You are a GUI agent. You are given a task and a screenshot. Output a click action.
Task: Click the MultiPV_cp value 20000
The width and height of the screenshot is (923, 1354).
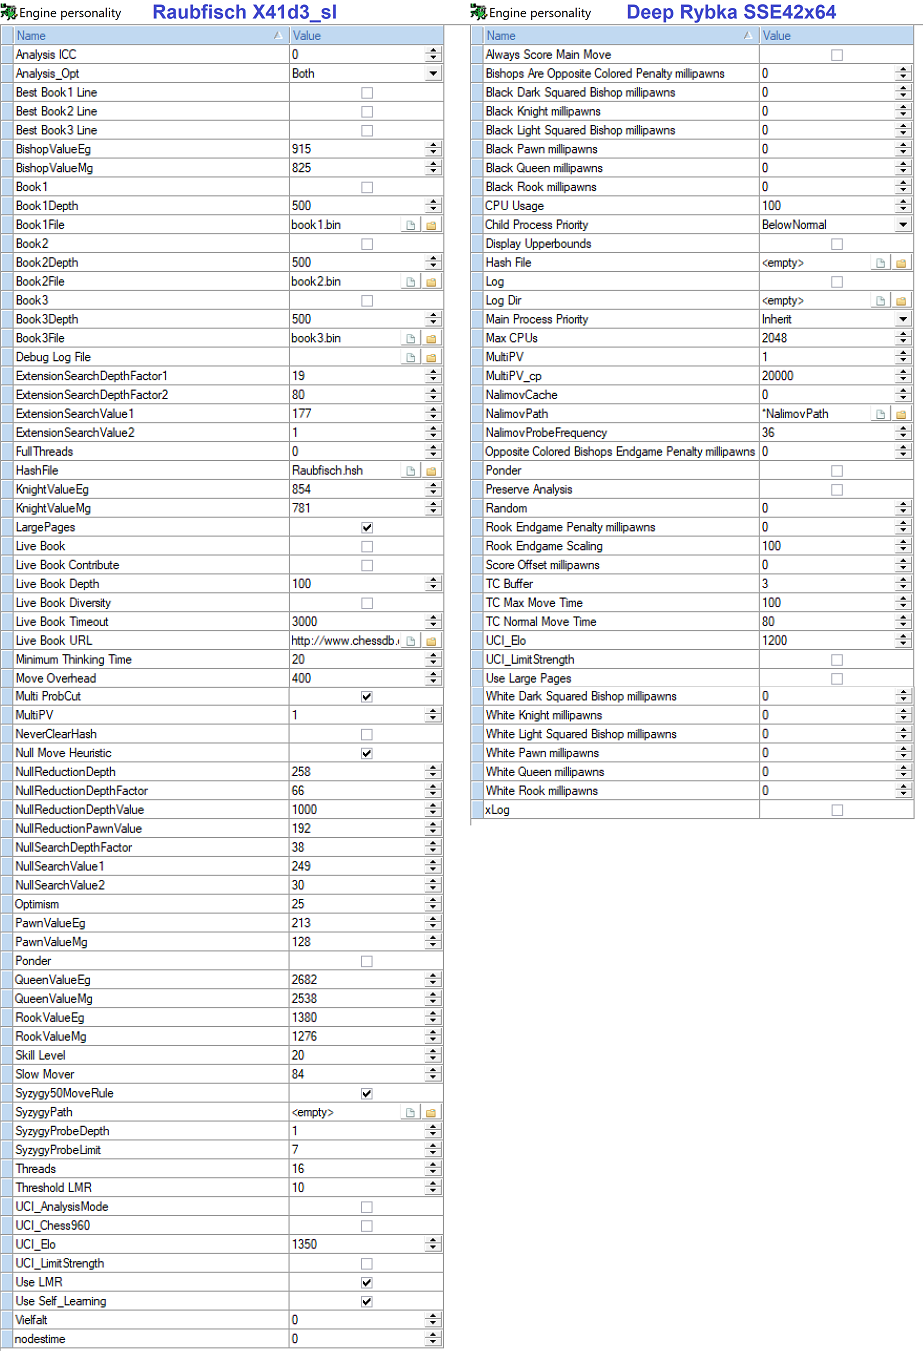pyautogui.click(x=778, y=376)
